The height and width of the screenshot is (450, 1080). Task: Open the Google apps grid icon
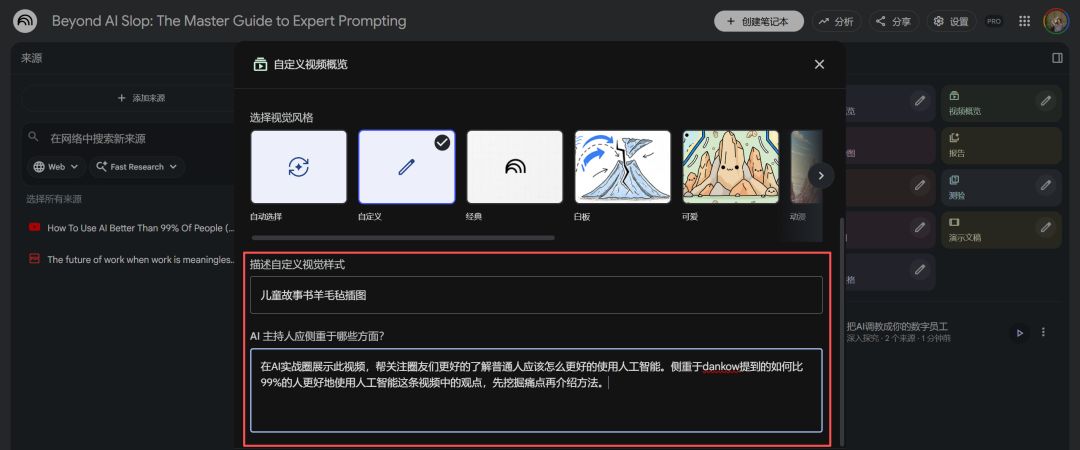(x=1024, y=21)
